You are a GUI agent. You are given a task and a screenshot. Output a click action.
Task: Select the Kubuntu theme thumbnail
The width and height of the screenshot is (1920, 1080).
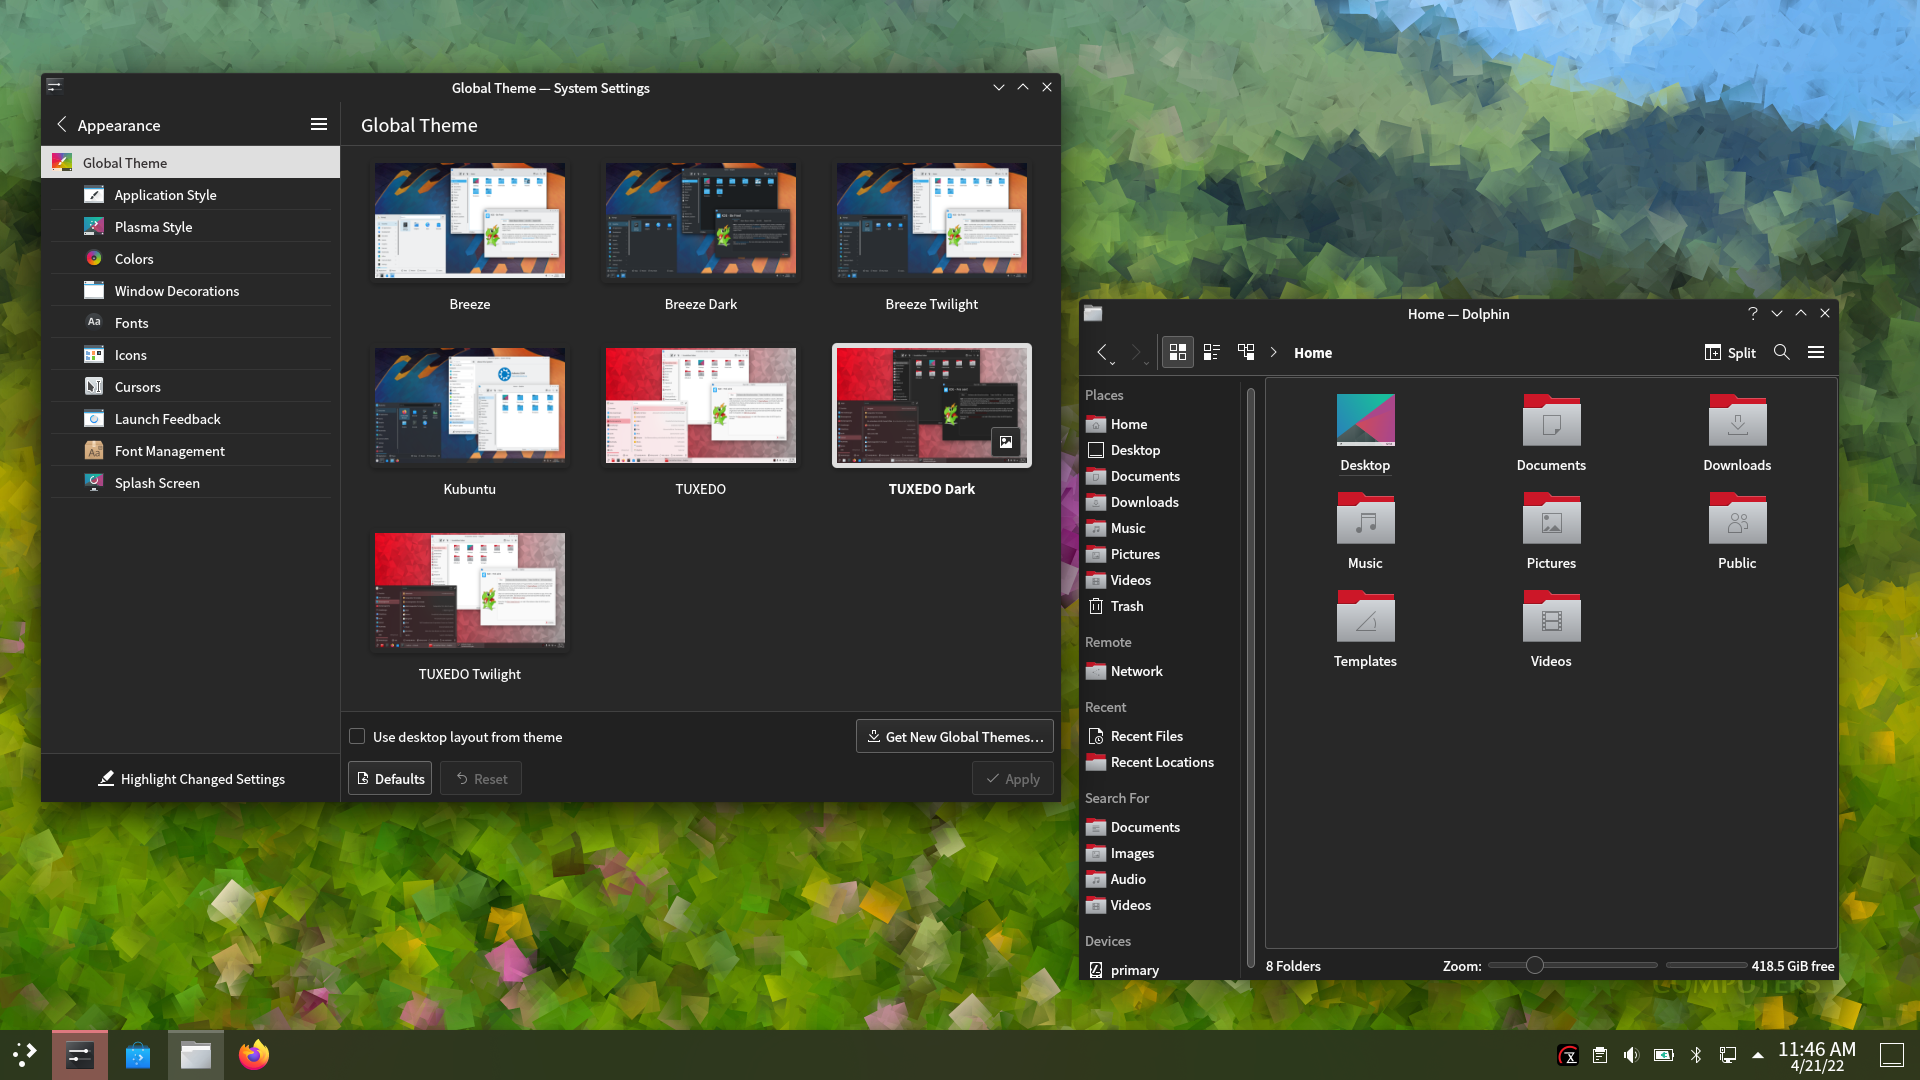pos(470,405)
